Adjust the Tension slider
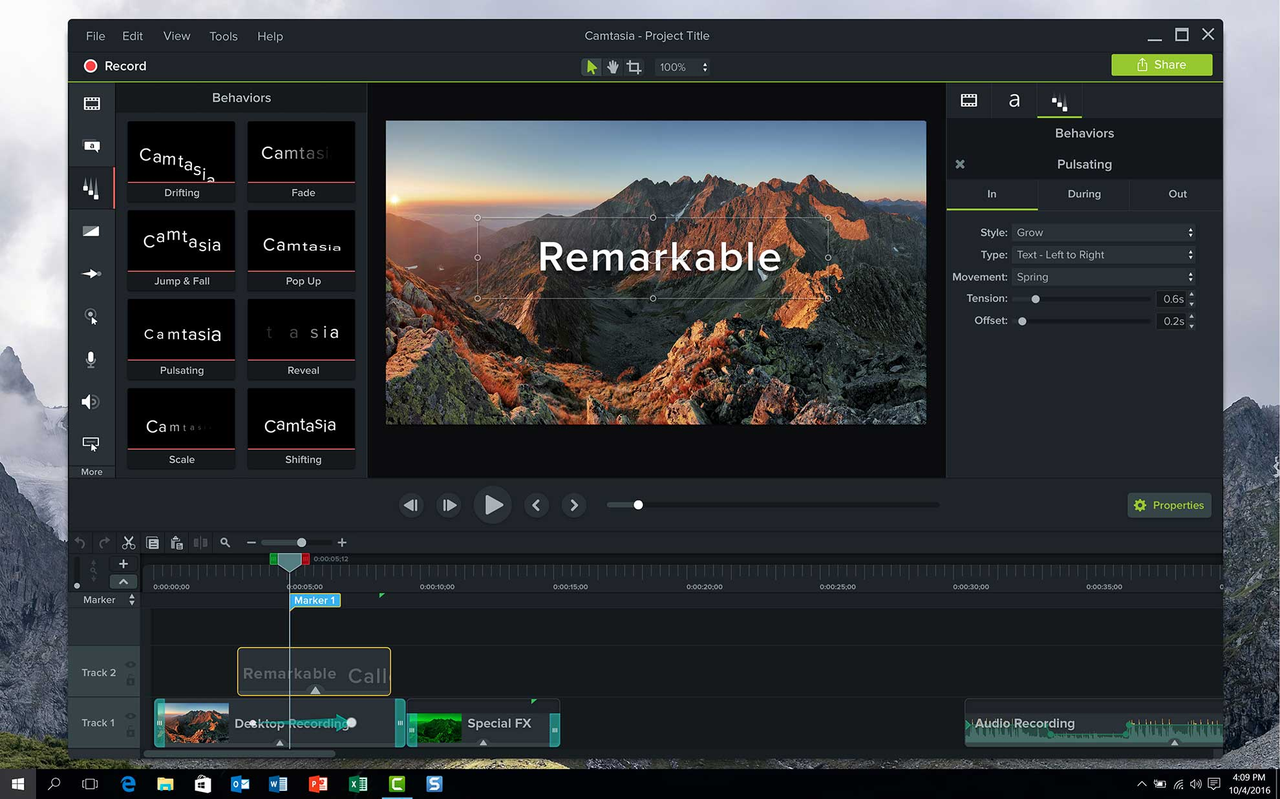The height and width of the screenshot is (799, 1280). 1035,298
